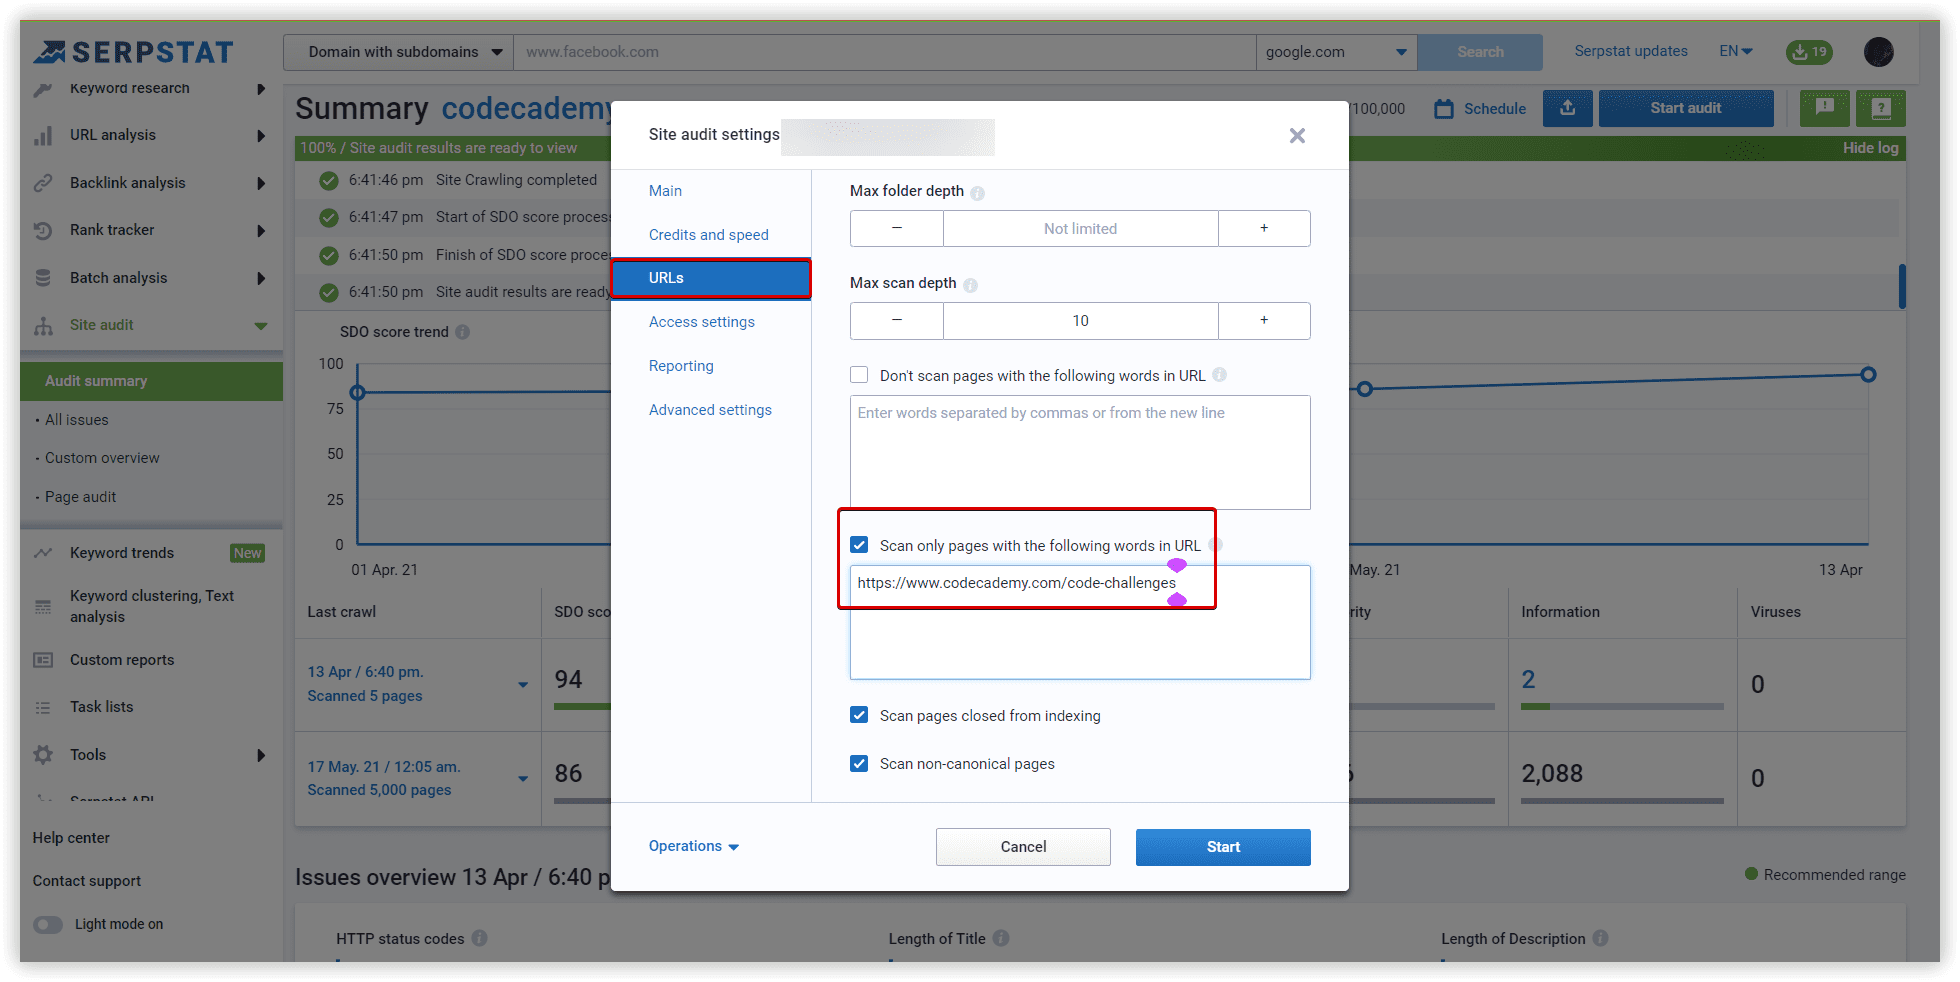Expand the Backlink analysis submenu arrow
Viewport: 1960px width, 982px height.
coord(261,183)
